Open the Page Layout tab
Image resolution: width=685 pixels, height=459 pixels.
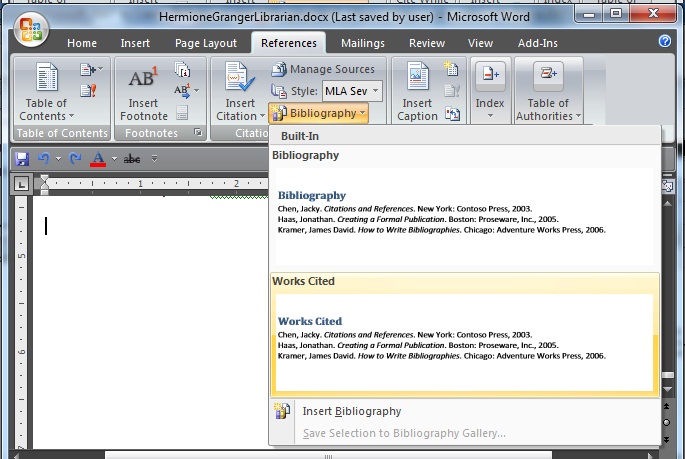tap(206, 43)
